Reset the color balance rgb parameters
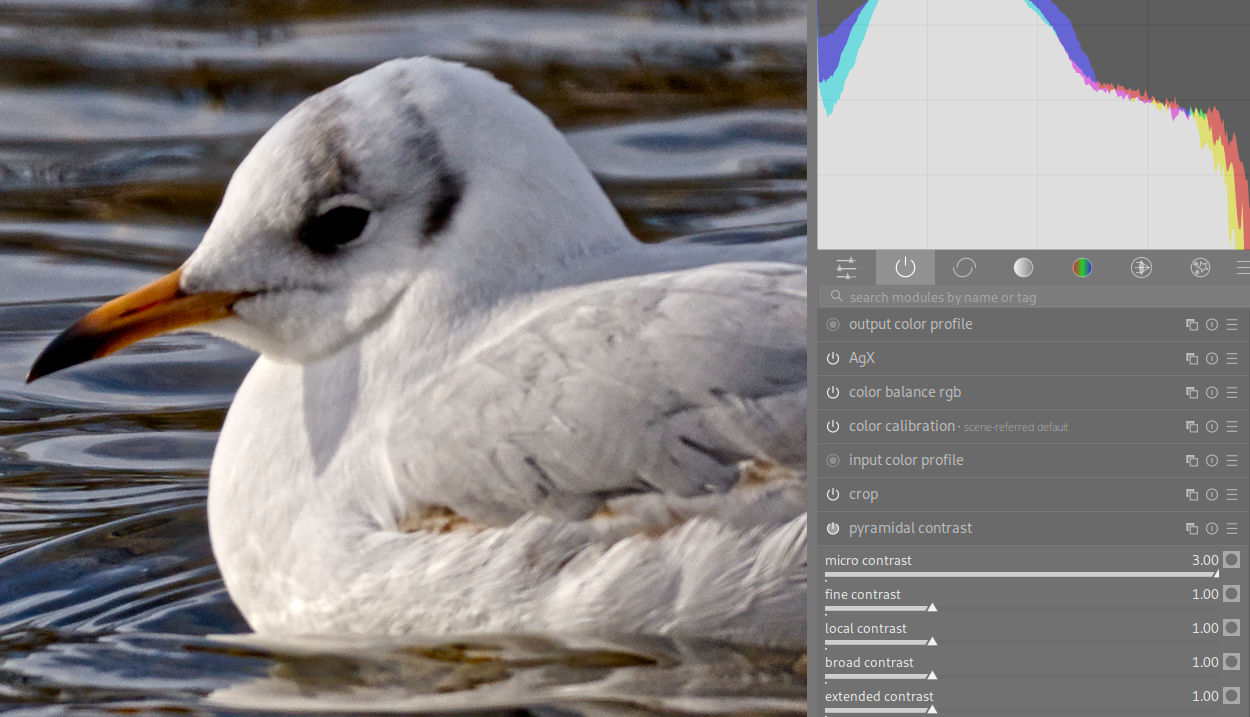 click(x=1212, y=393)
